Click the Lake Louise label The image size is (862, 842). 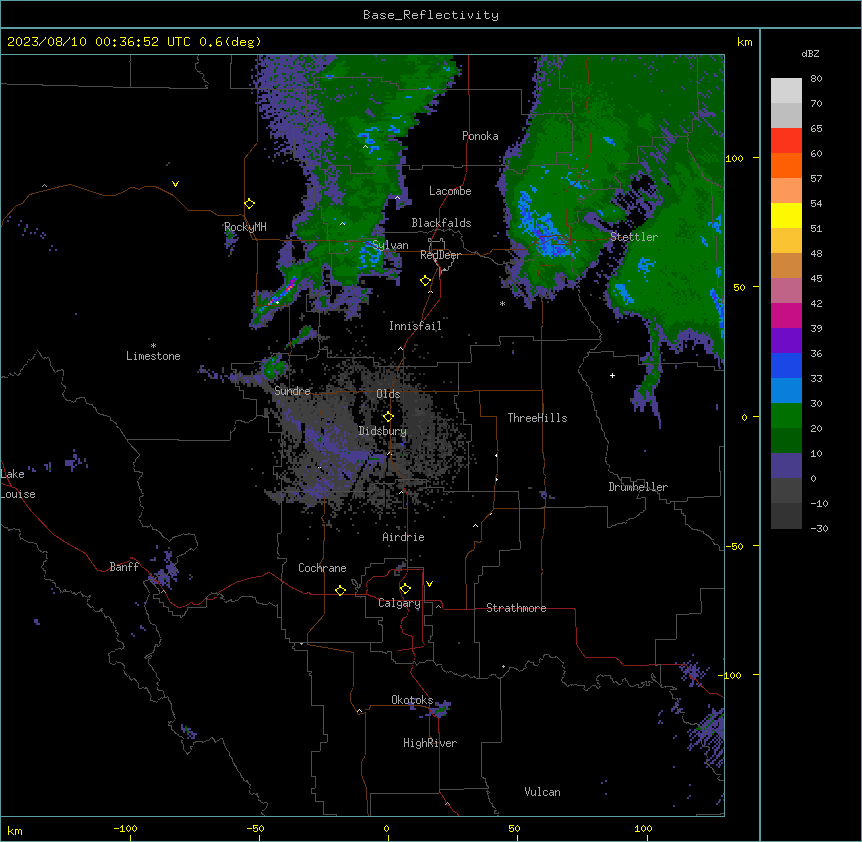(x=18, y=484)
